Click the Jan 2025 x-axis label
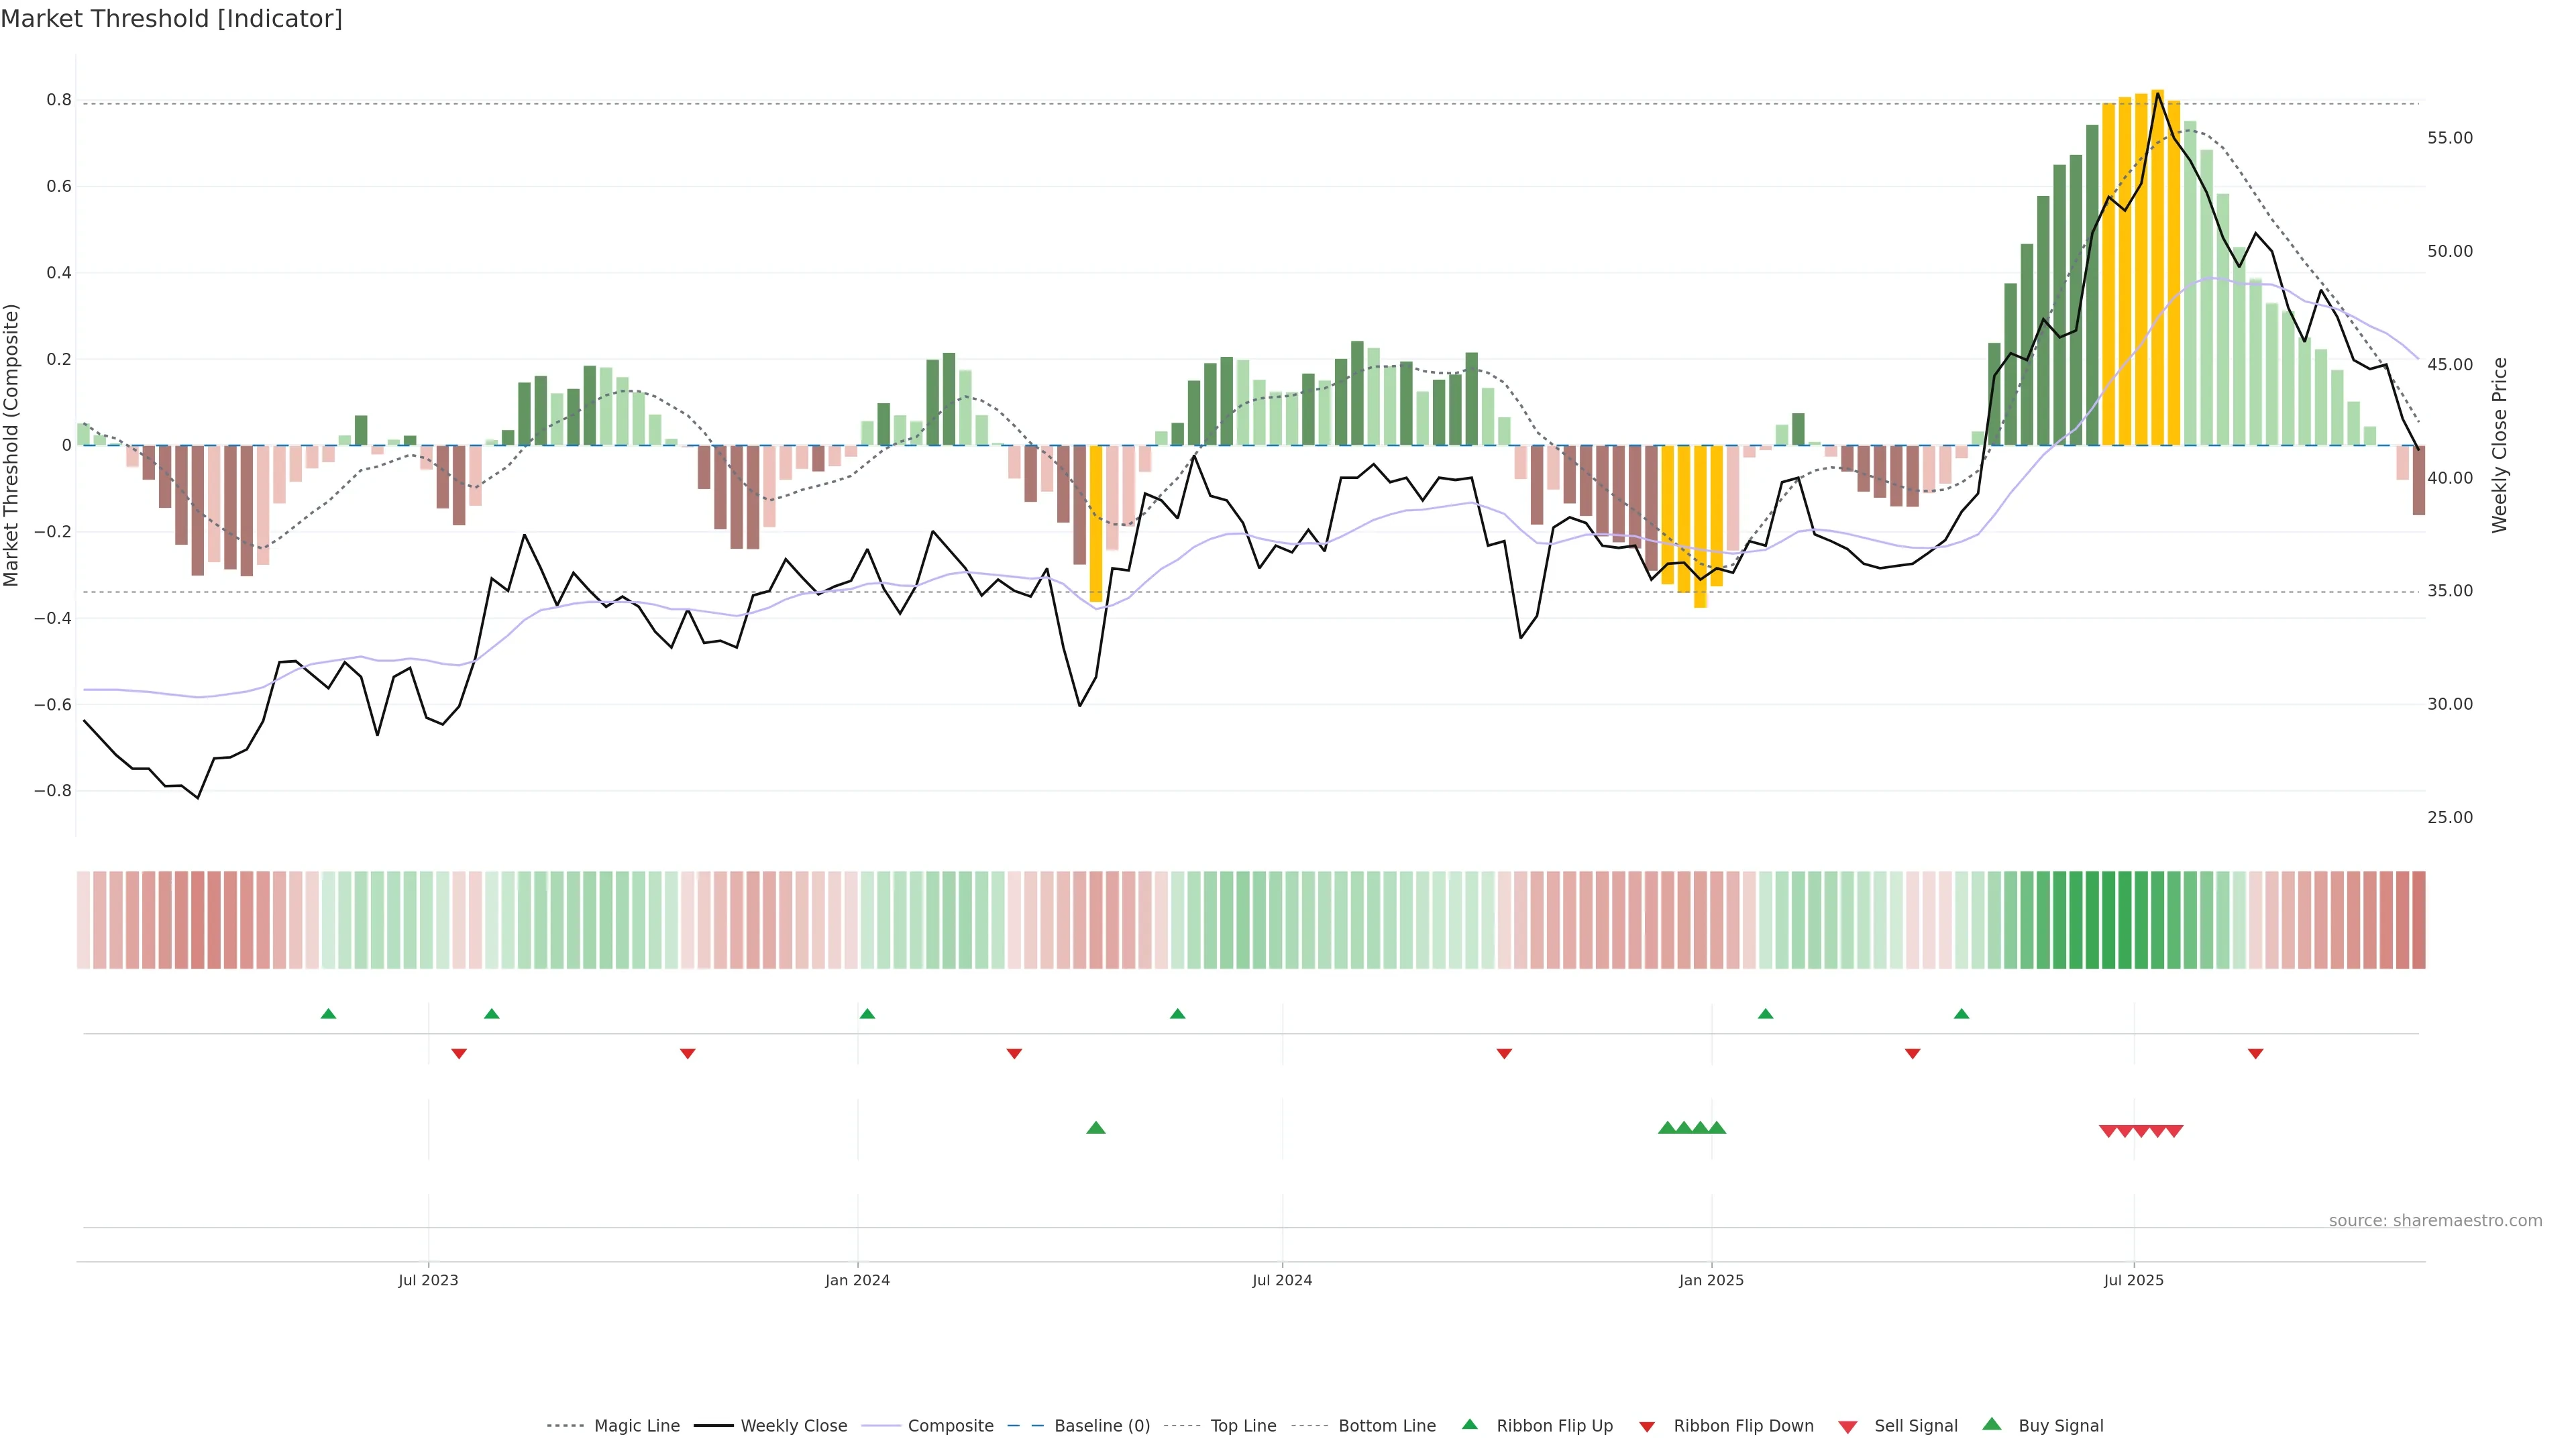 [x=1711, y=1280]
